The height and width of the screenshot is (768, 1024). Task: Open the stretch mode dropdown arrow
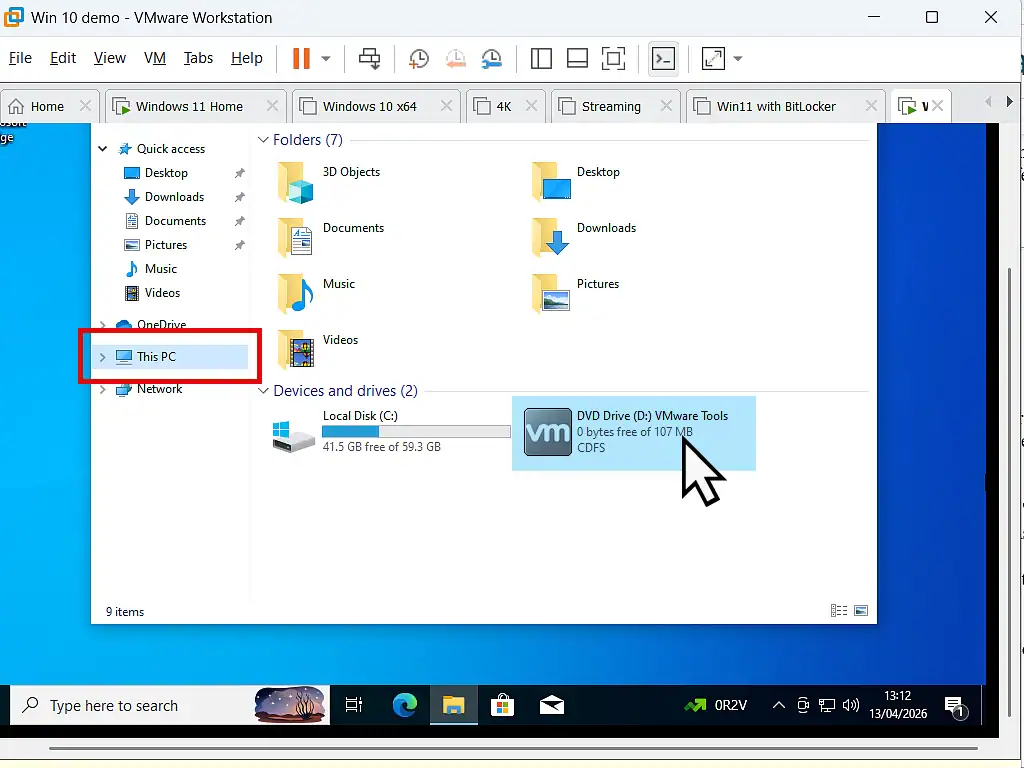tap(736, 58)
